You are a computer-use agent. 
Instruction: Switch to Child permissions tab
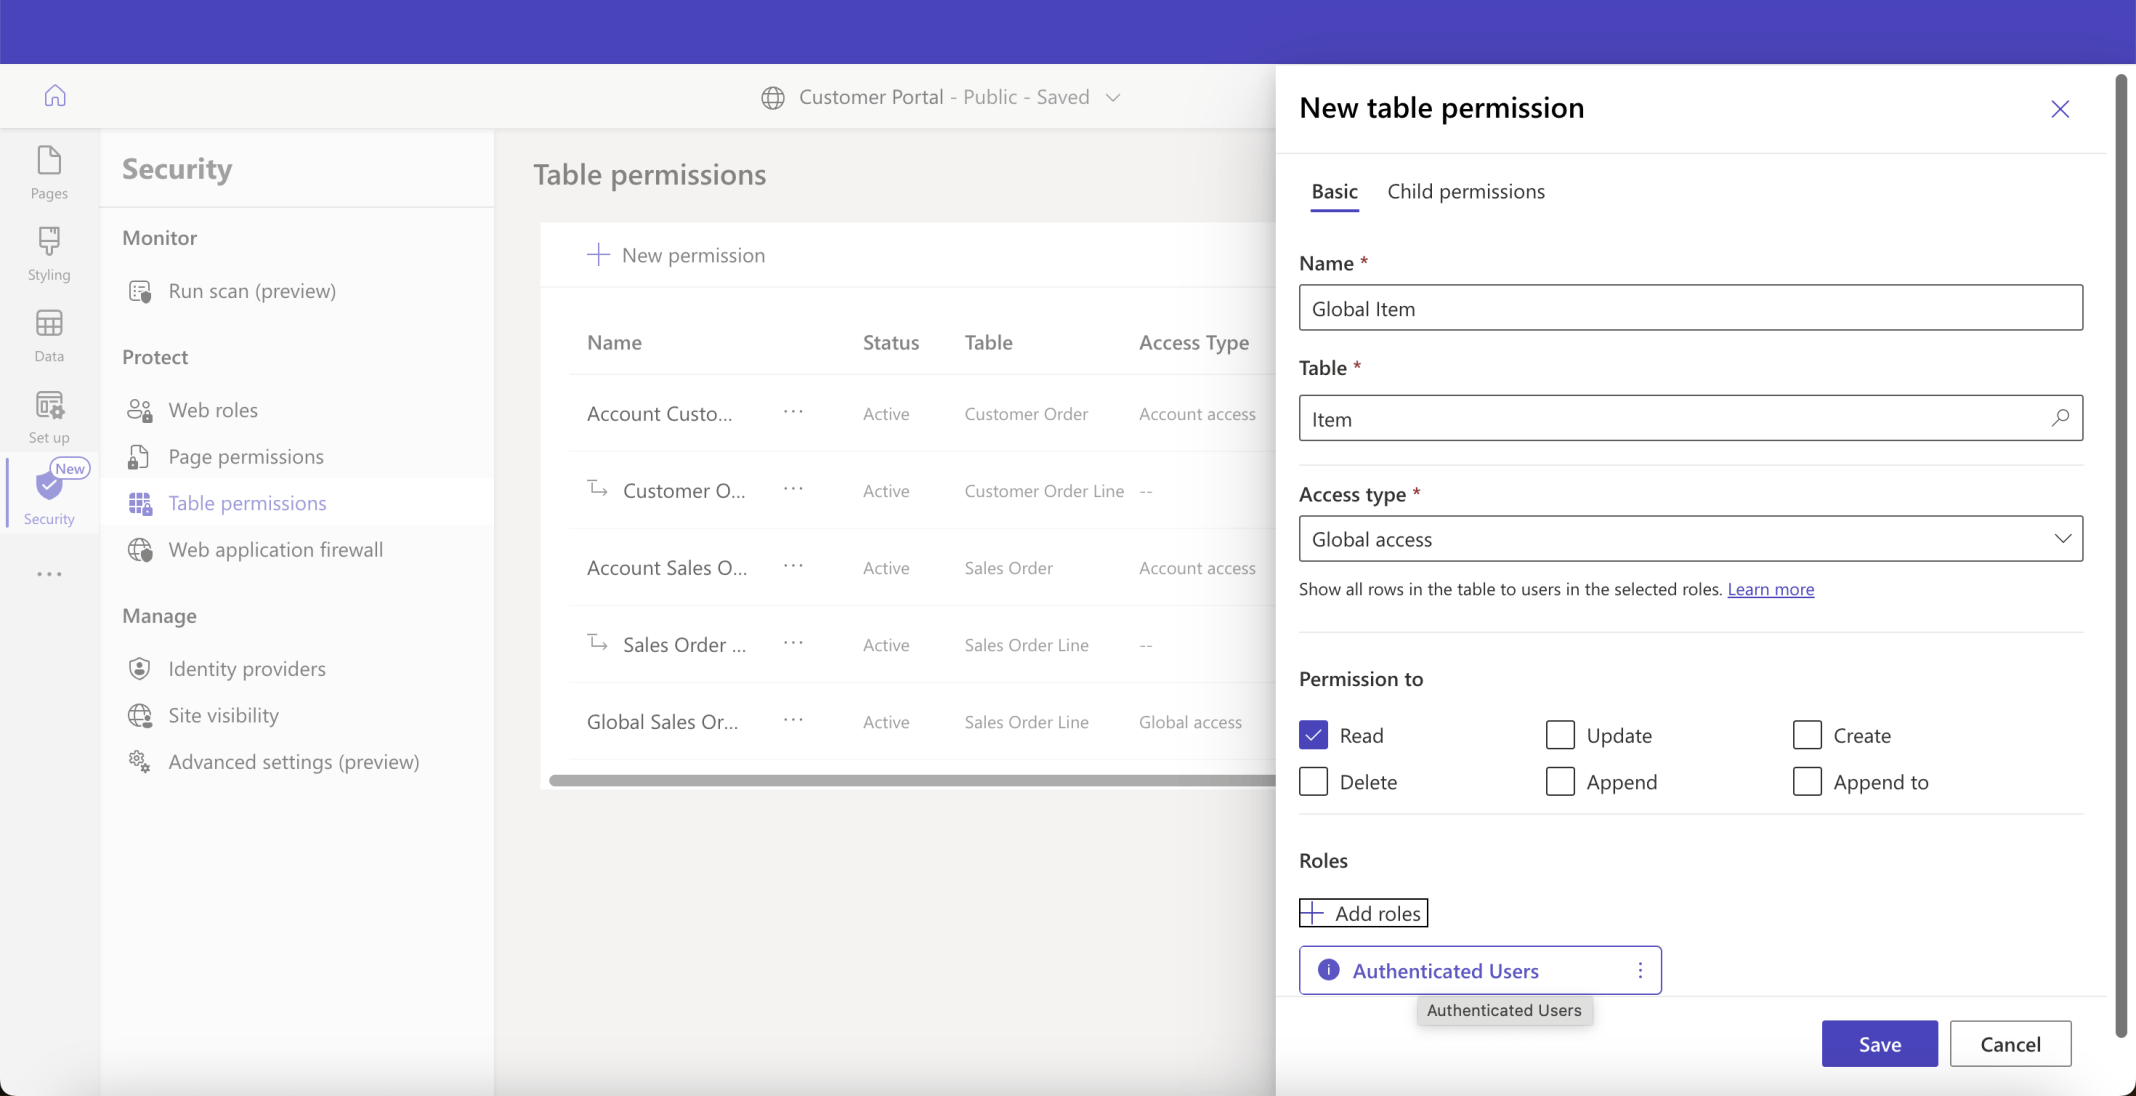click(1465, 191)
